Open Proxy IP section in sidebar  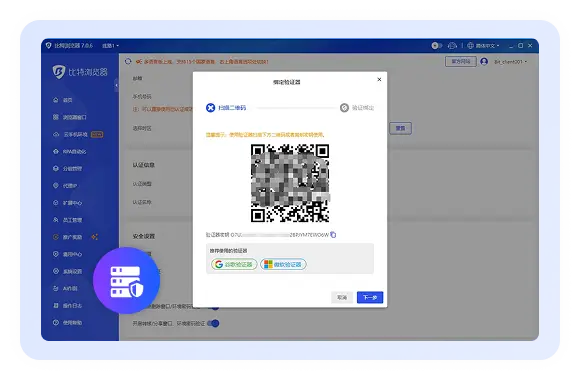(65, 186)
